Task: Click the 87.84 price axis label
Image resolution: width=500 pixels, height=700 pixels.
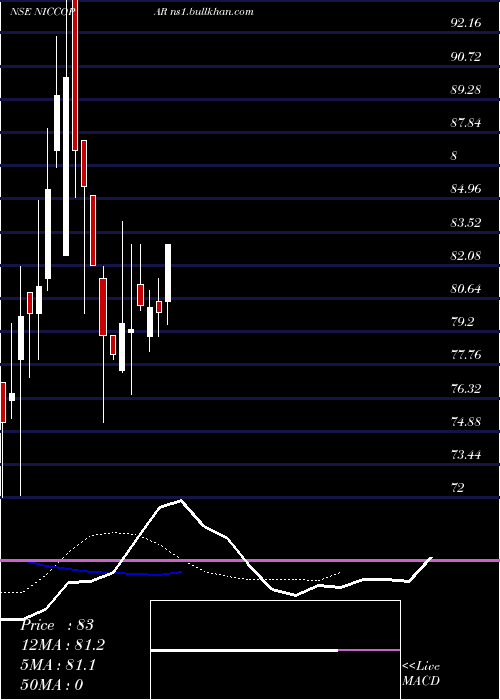Action: 466,123
